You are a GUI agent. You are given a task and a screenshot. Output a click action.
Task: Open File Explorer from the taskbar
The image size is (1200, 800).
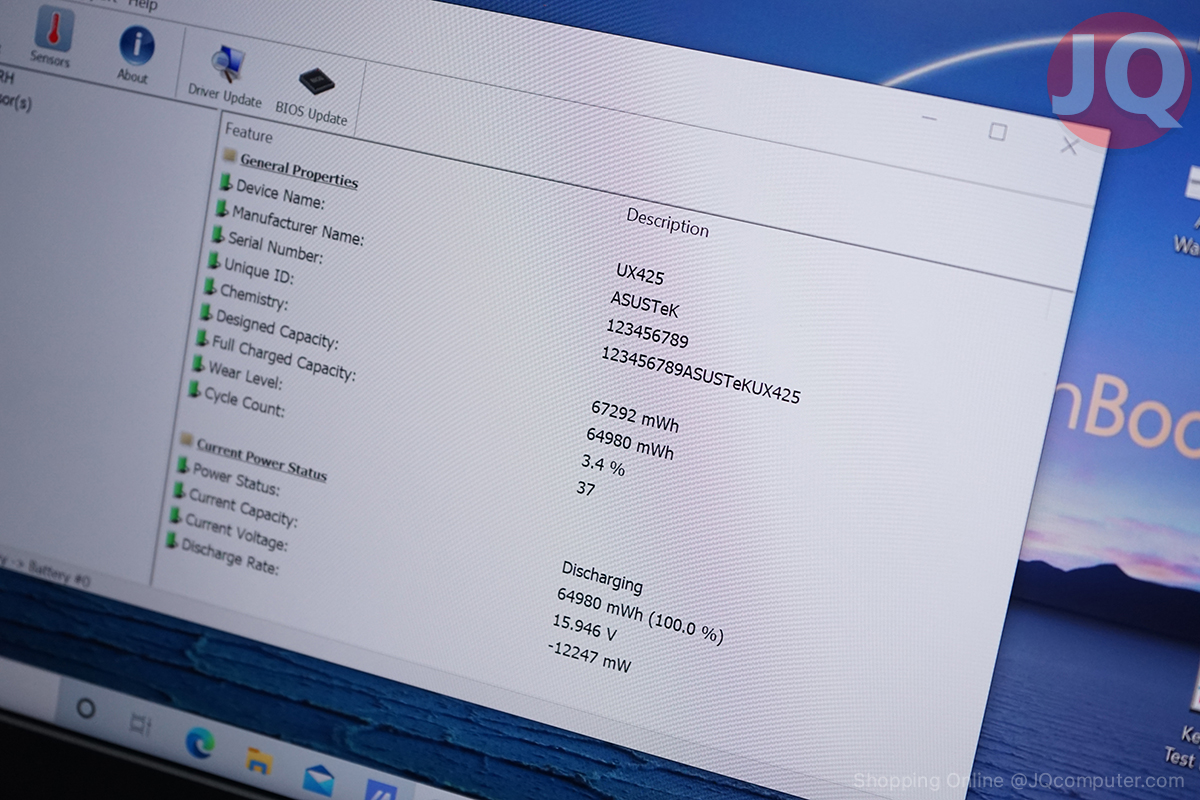pyautogui.click(x=259, y=760)
